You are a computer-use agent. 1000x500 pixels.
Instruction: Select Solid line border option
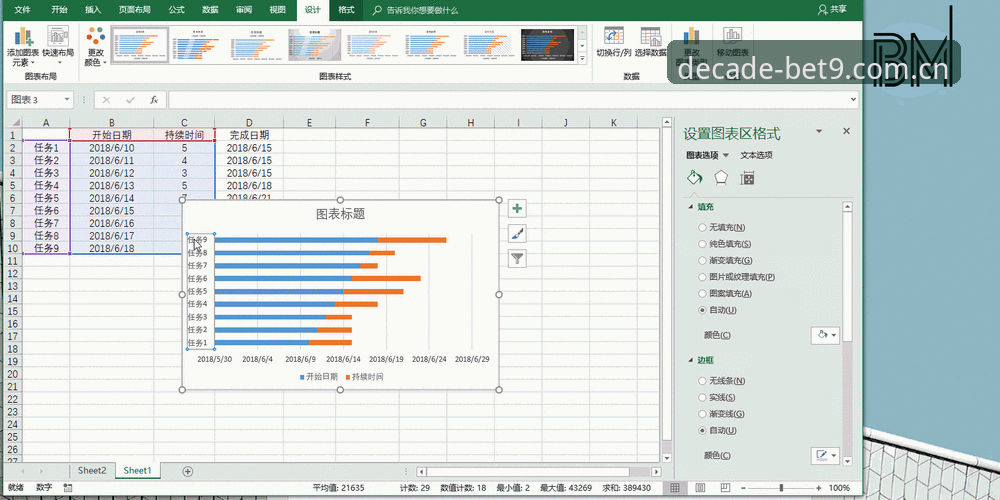tap(702, 397)
